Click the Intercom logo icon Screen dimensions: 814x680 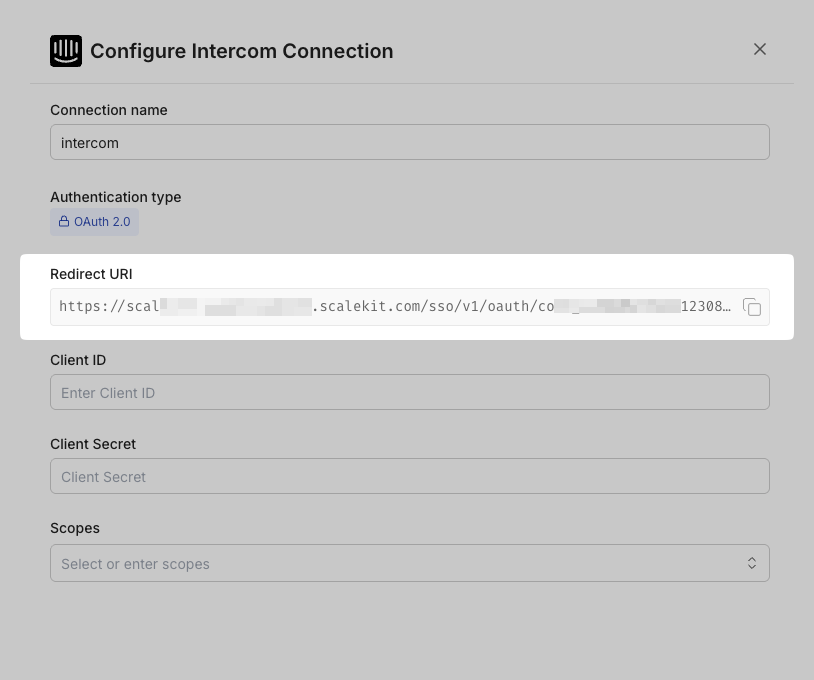click(66, 51)
